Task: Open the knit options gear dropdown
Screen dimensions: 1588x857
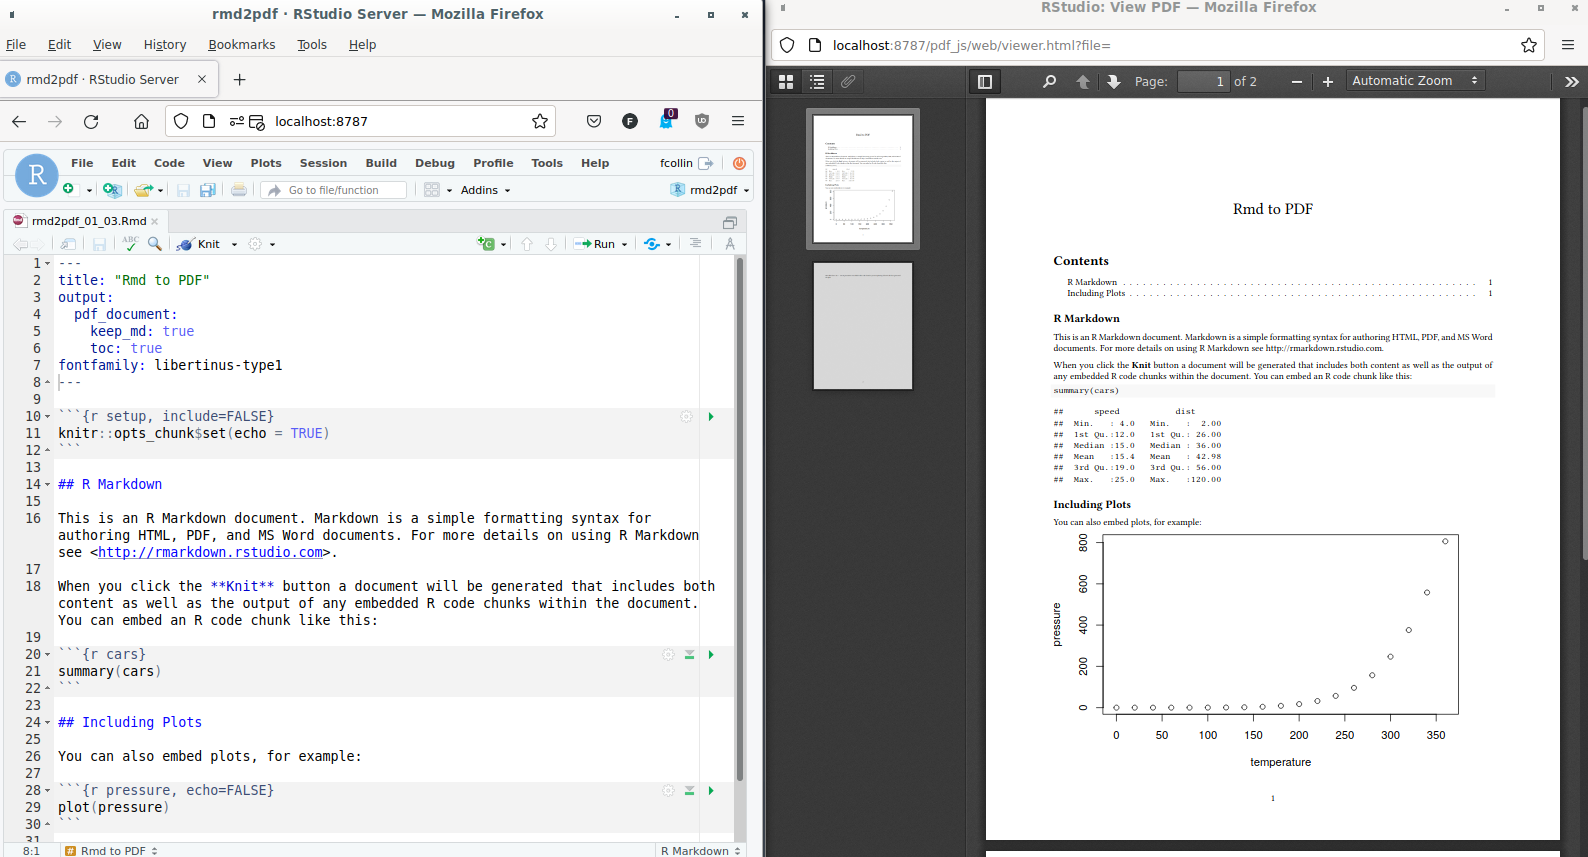Action: [261, 244]
